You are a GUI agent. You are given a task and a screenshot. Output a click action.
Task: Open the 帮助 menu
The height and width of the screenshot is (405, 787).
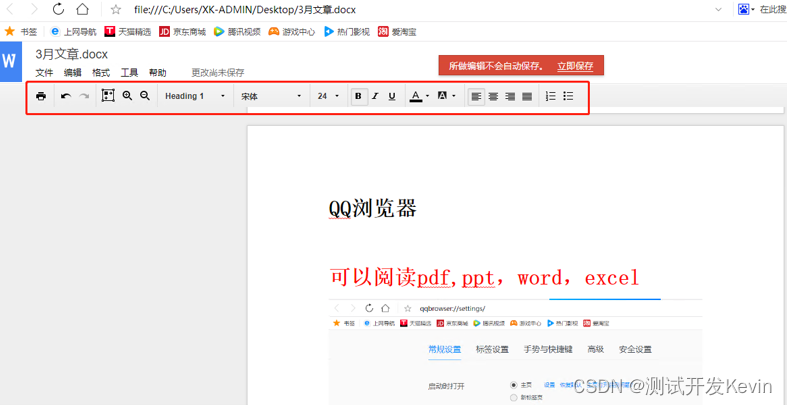click(158, 73)
